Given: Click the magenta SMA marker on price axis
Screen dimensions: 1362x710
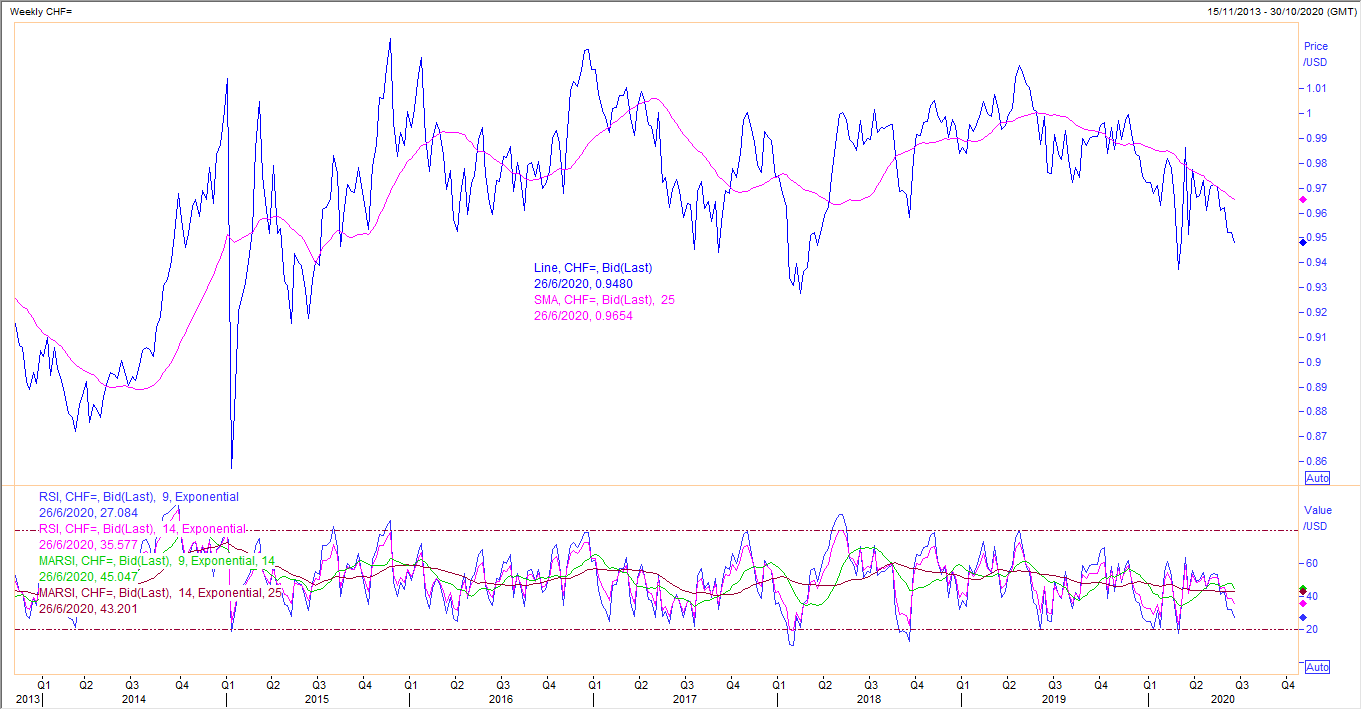Looking at the screenshot, I should coord(1302,200).
